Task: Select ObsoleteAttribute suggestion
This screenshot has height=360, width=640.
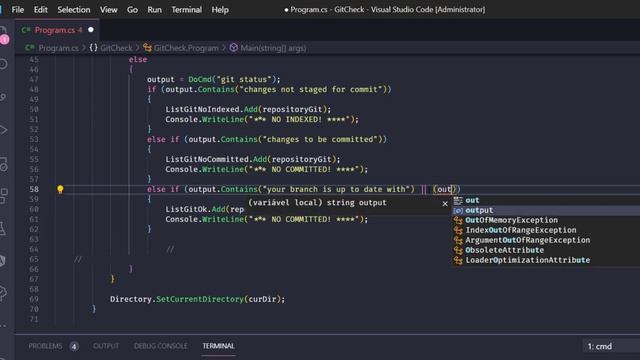Action: tap(546, 250)
